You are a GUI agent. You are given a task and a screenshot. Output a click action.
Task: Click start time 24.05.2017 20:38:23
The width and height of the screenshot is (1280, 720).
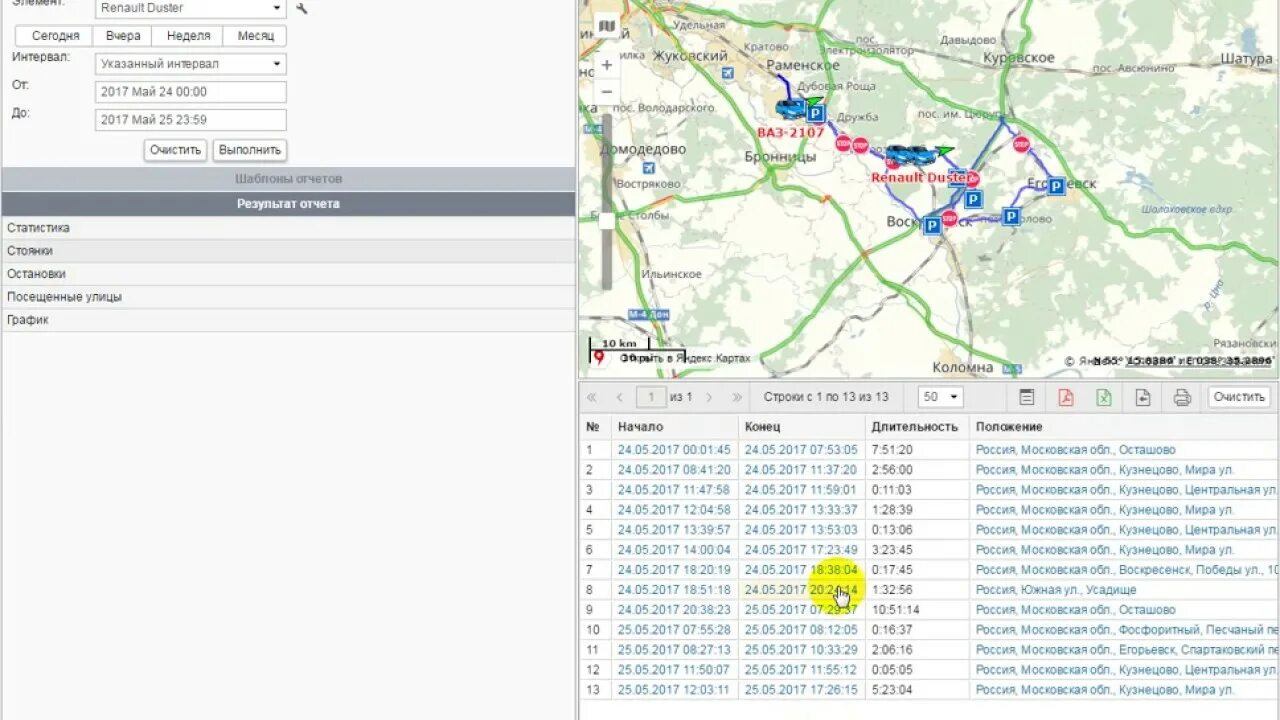[x=674, y=610]
